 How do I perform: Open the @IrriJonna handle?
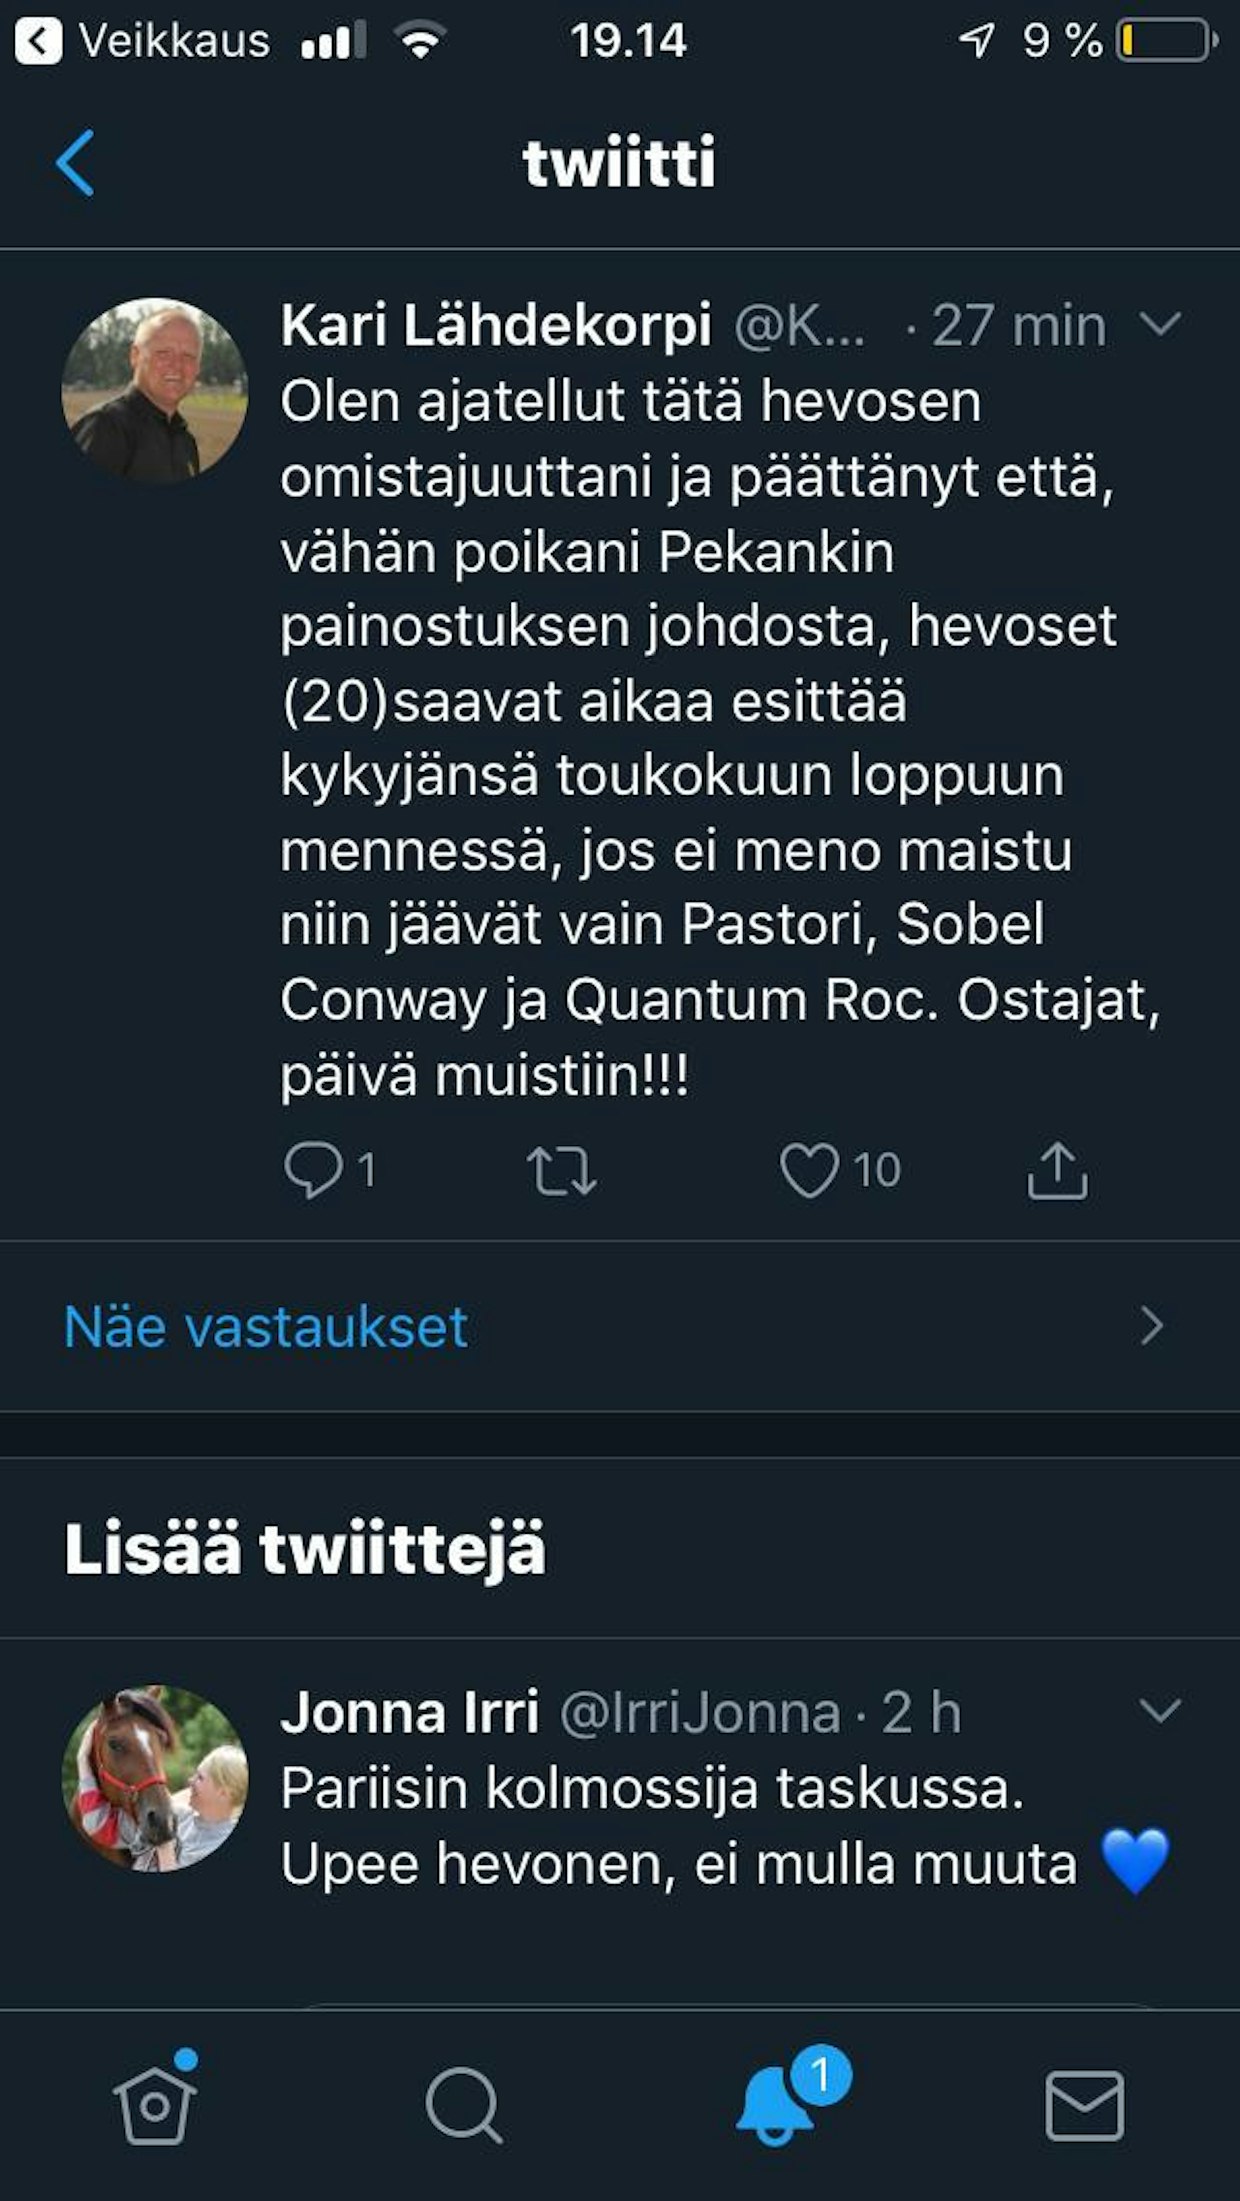pyautogui.click(x=700, y=1713)
